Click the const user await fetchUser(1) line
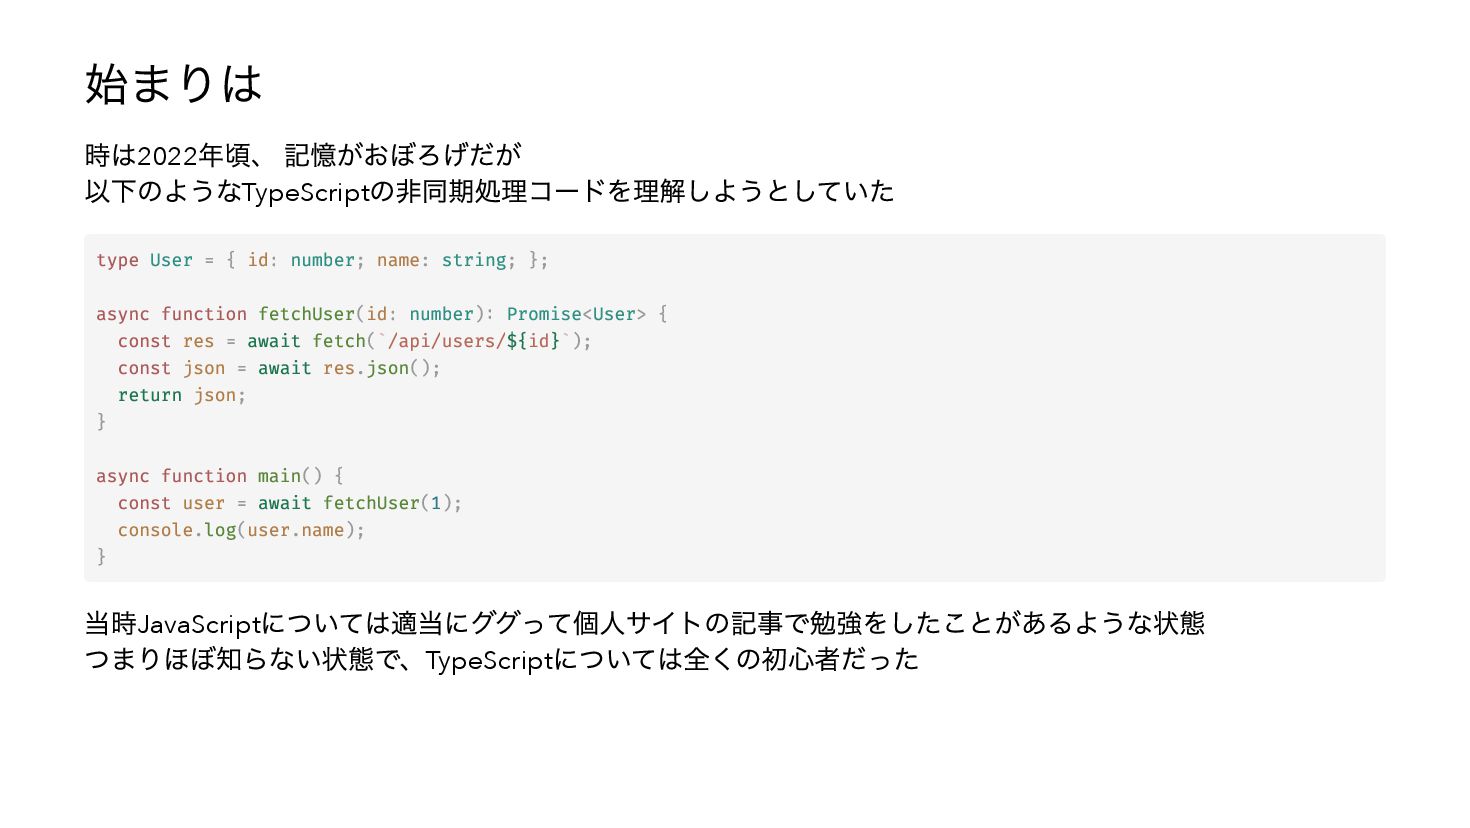This screenshot has width=1470, height=828. tap(290, 503)
